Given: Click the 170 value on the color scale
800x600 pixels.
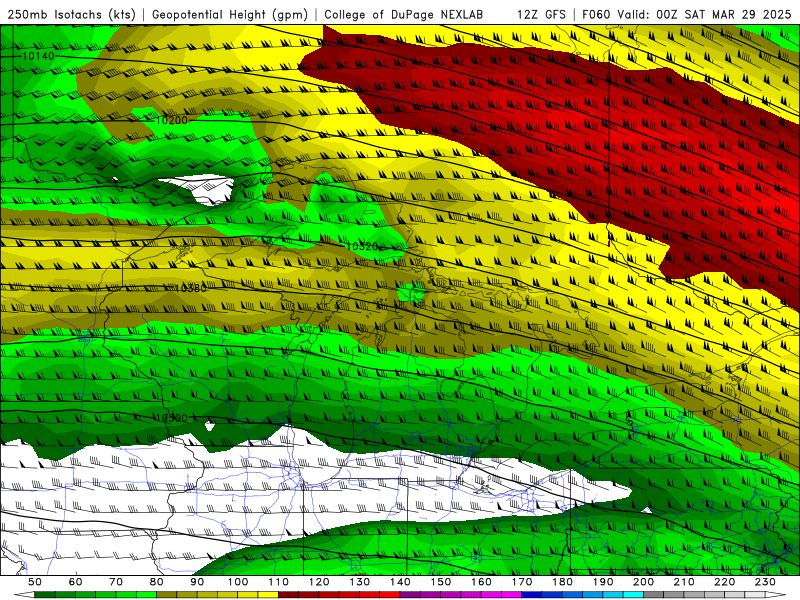Looking at the screenshot, I should [522, 582].
